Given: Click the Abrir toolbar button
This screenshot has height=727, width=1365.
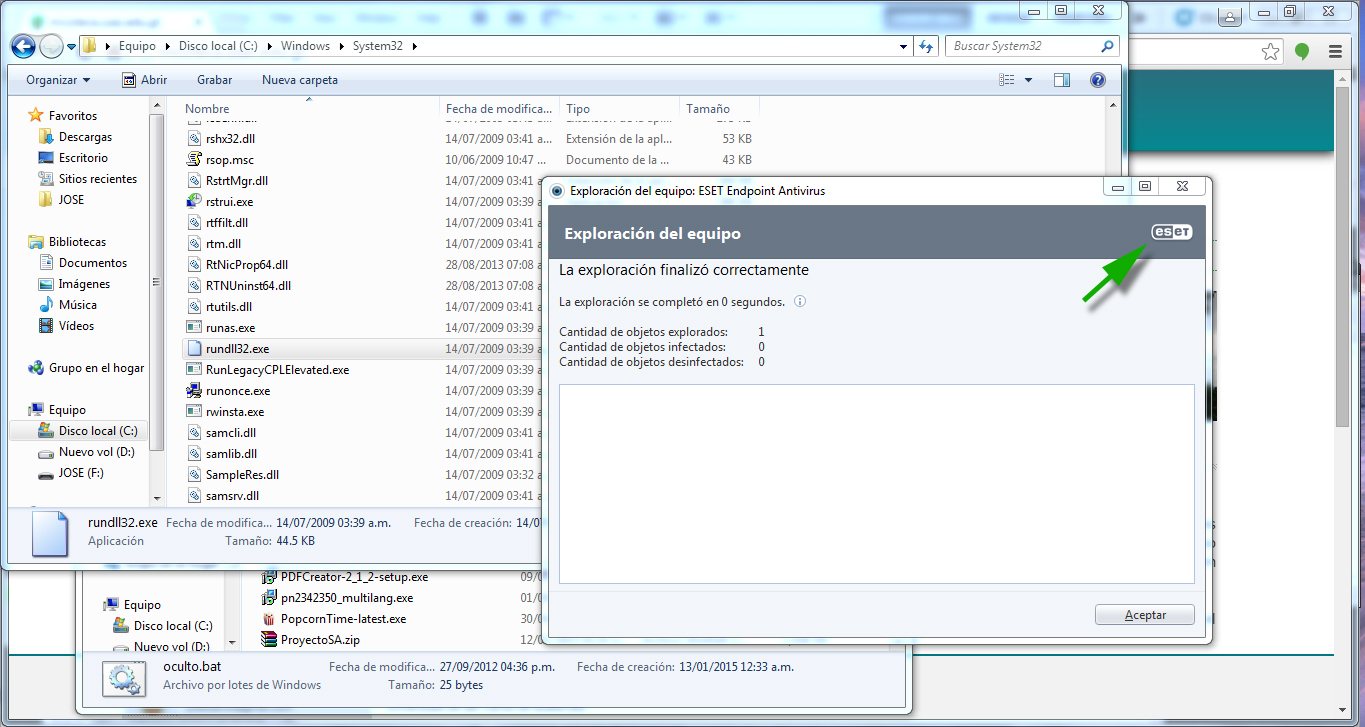Looking at the screenshot, I should click(144, 80).
